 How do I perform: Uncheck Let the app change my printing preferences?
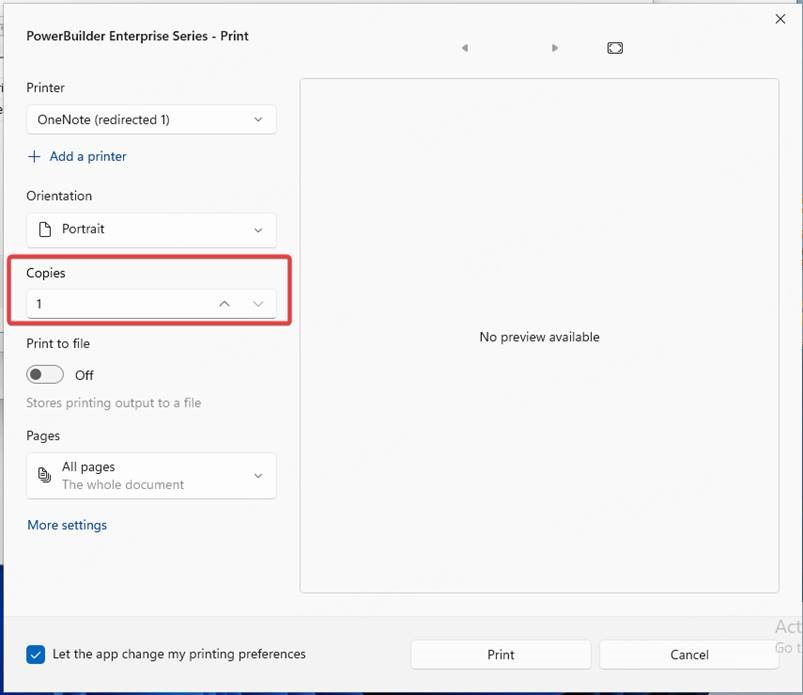pyautogui.click(x=35, y=654)
